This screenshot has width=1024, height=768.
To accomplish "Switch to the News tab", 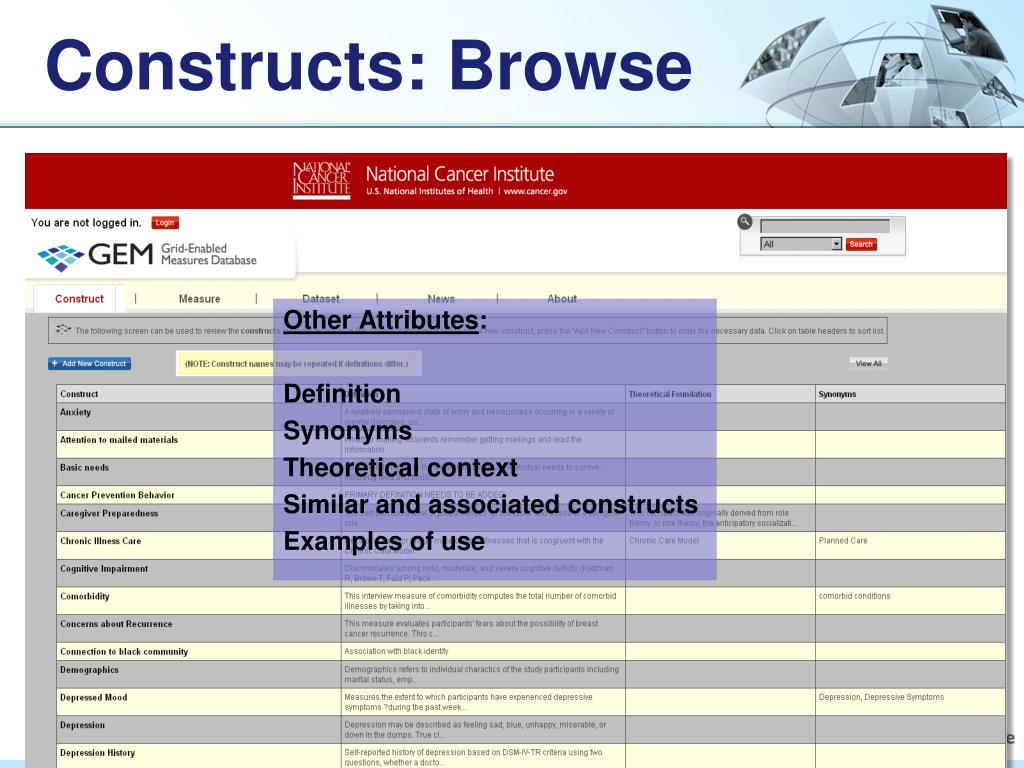I will [x=441, y=298].
